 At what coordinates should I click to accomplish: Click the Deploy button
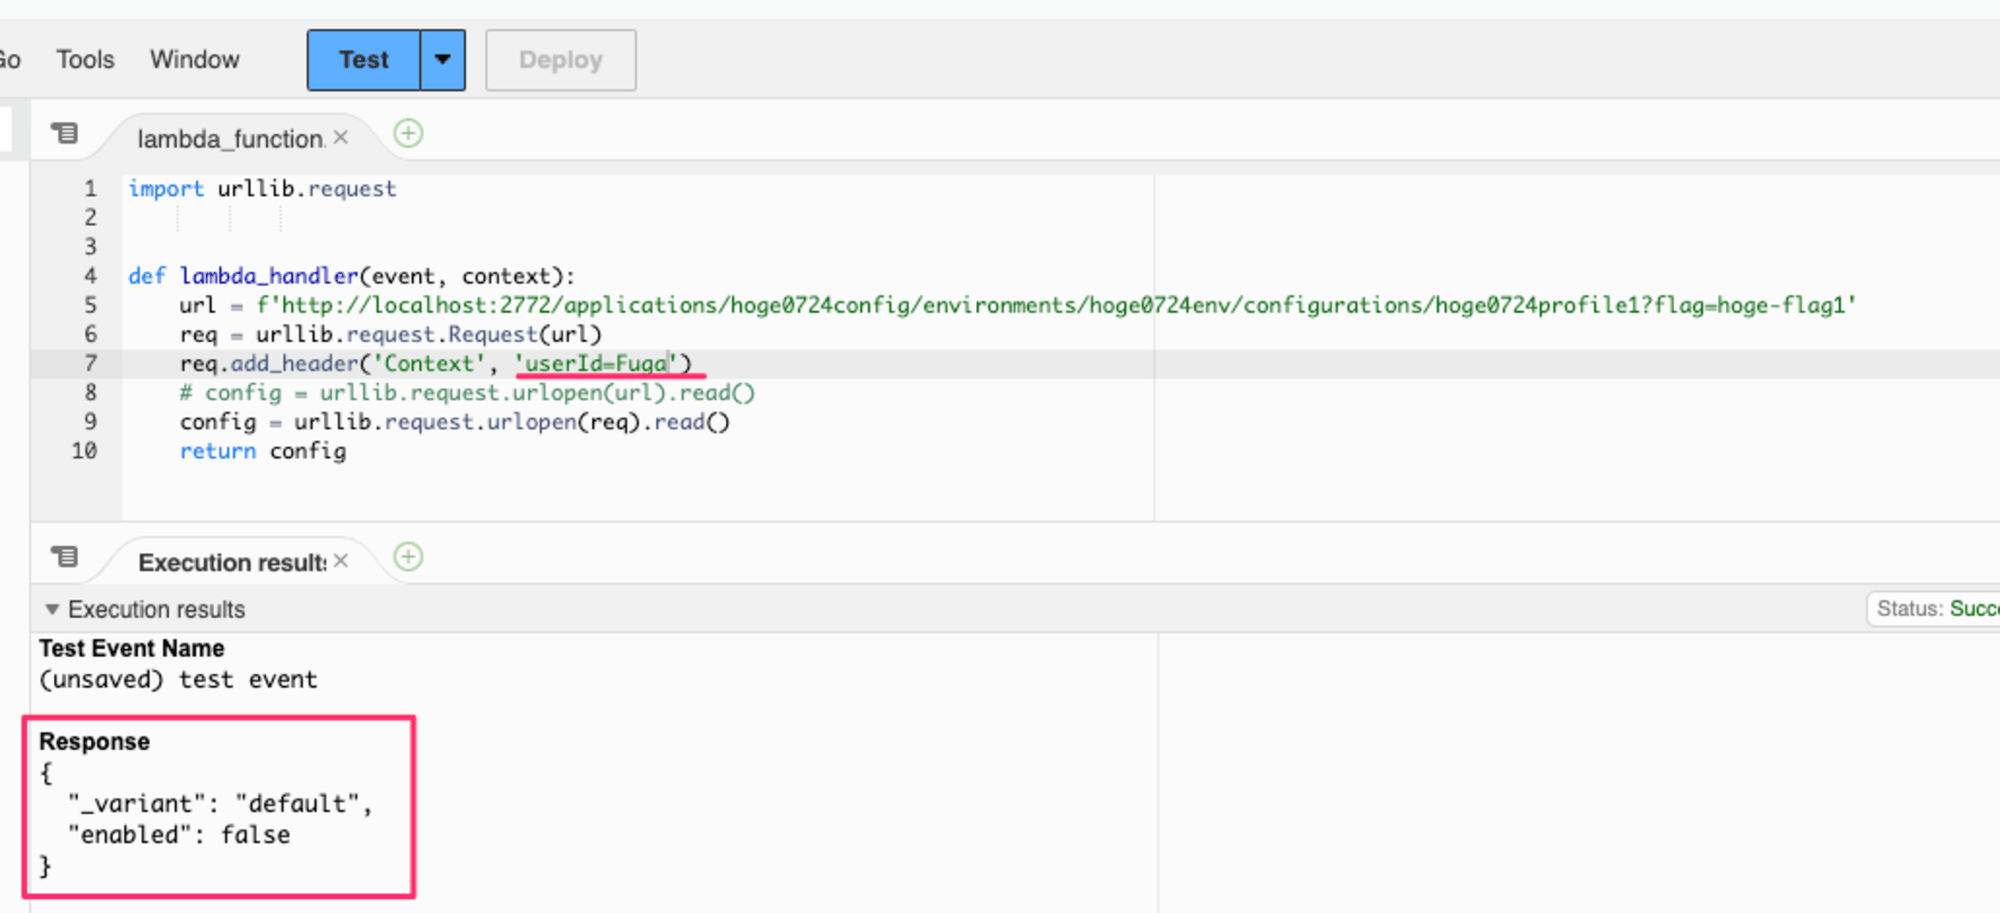561,60
